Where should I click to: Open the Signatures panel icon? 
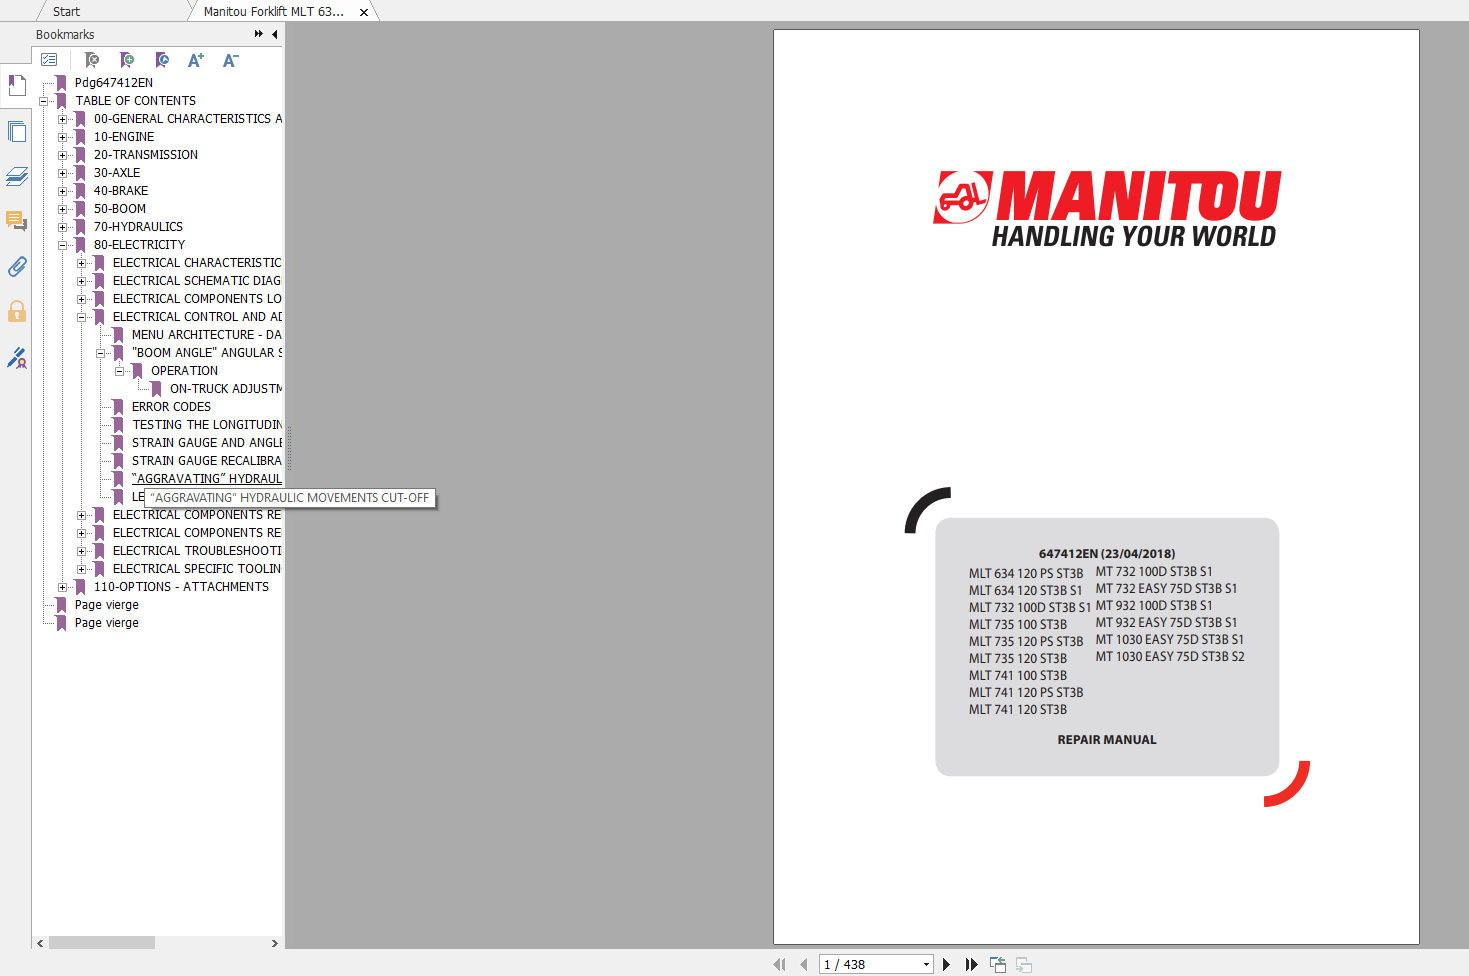(x=17, y=357)
